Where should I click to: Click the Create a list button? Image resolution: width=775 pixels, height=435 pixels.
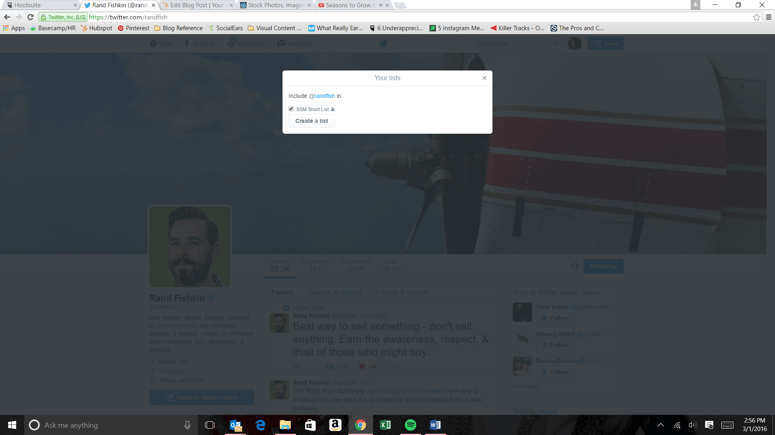pos(311,121)
